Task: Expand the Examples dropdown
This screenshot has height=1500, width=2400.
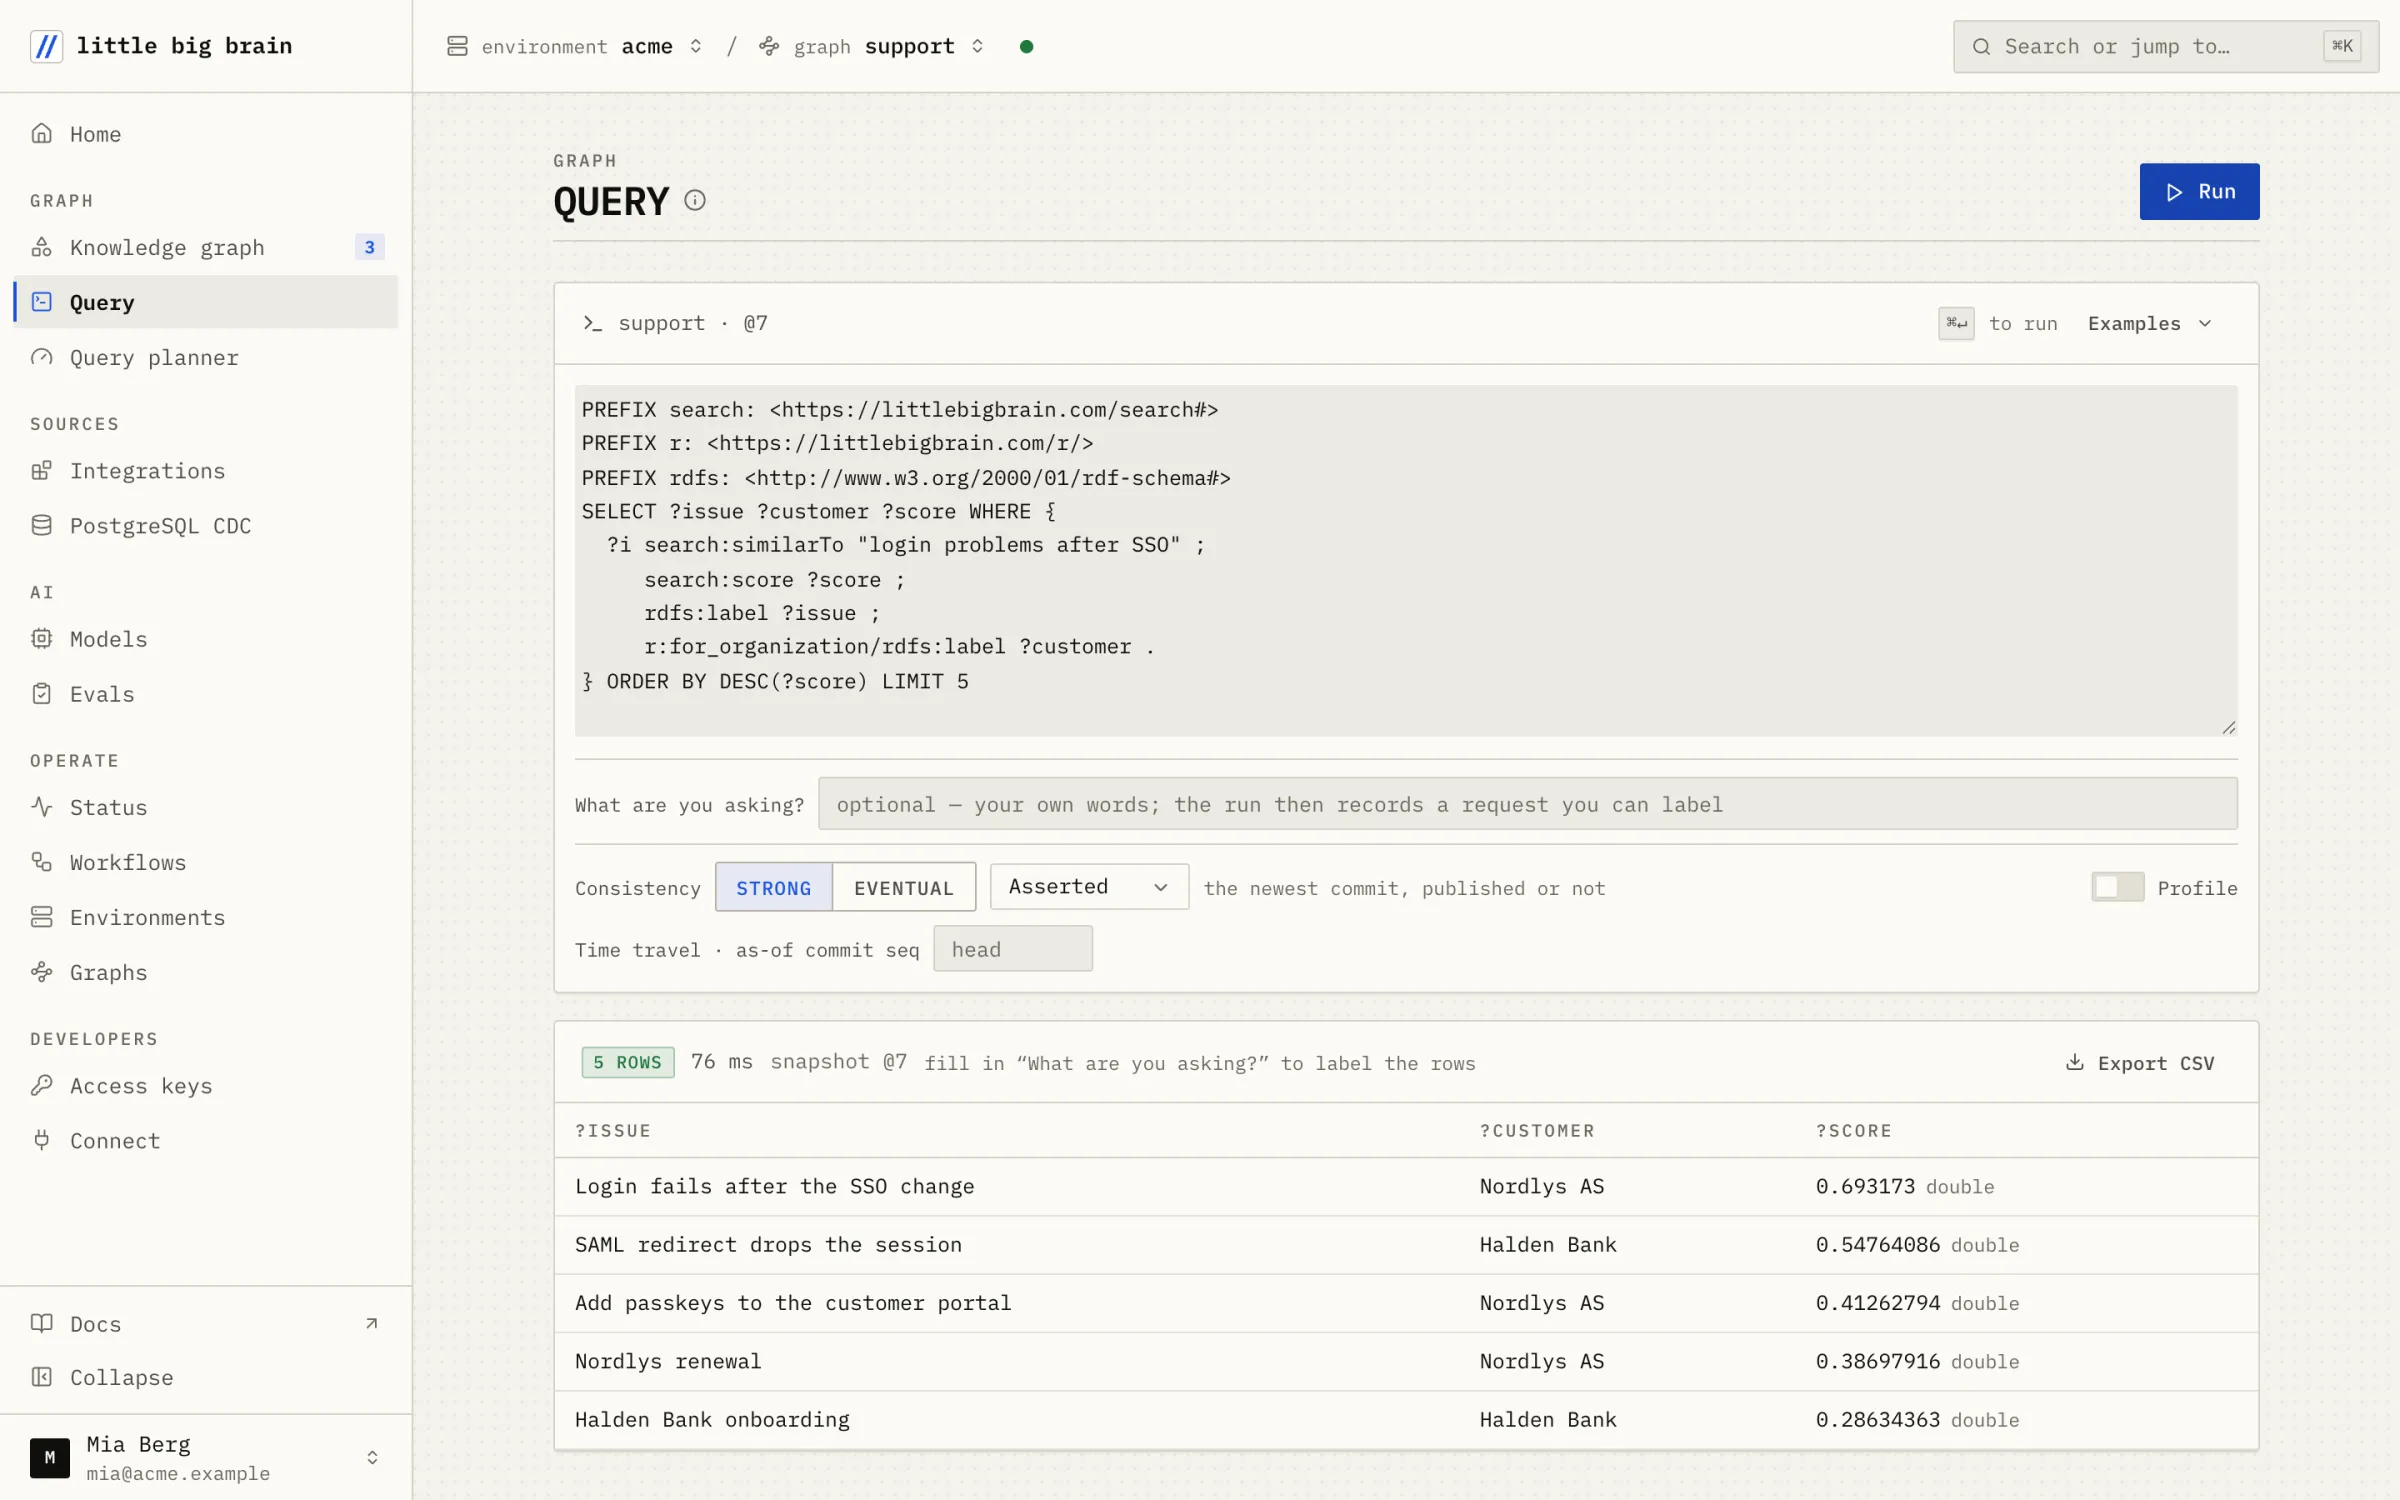Action: click(x=2150, y=323)
